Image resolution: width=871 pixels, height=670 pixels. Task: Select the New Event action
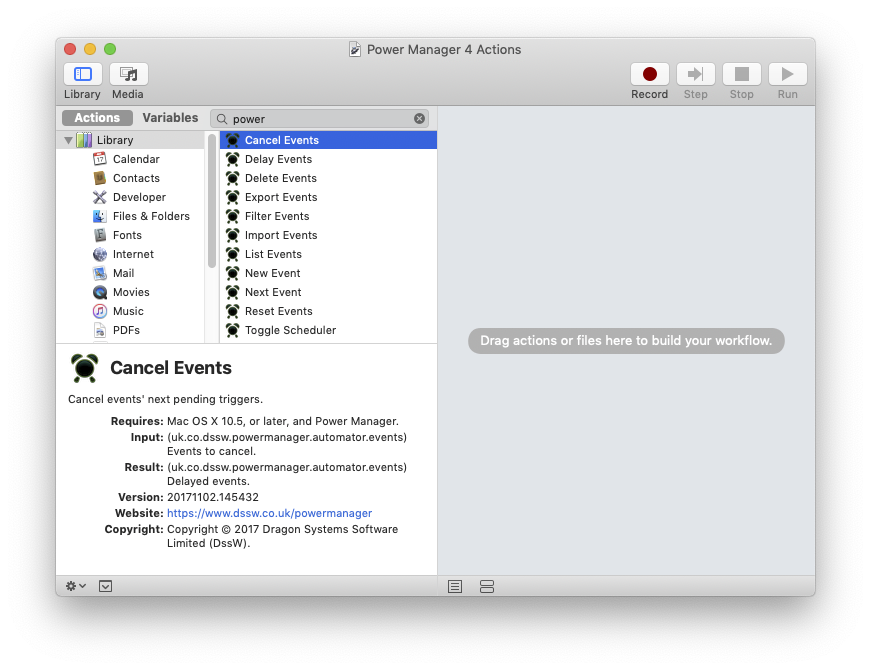tap(328, 273)
